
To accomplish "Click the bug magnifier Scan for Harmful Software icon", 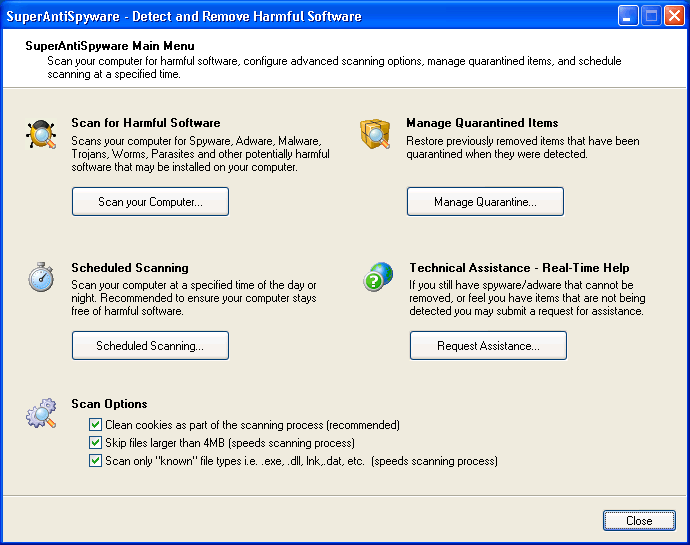I will point(41,134).
